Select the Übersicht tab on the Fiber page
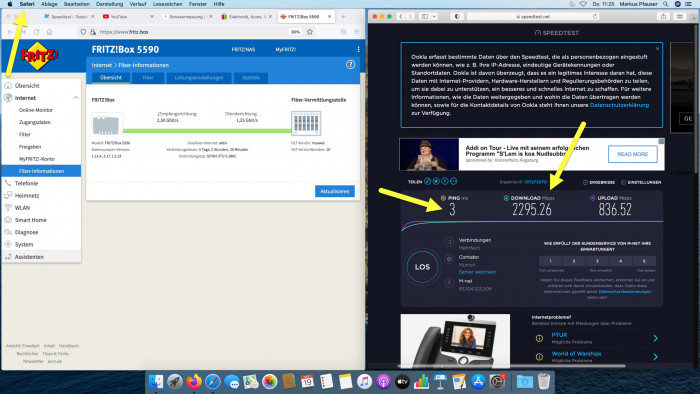700x394 pixels. [x=111, y=78]
